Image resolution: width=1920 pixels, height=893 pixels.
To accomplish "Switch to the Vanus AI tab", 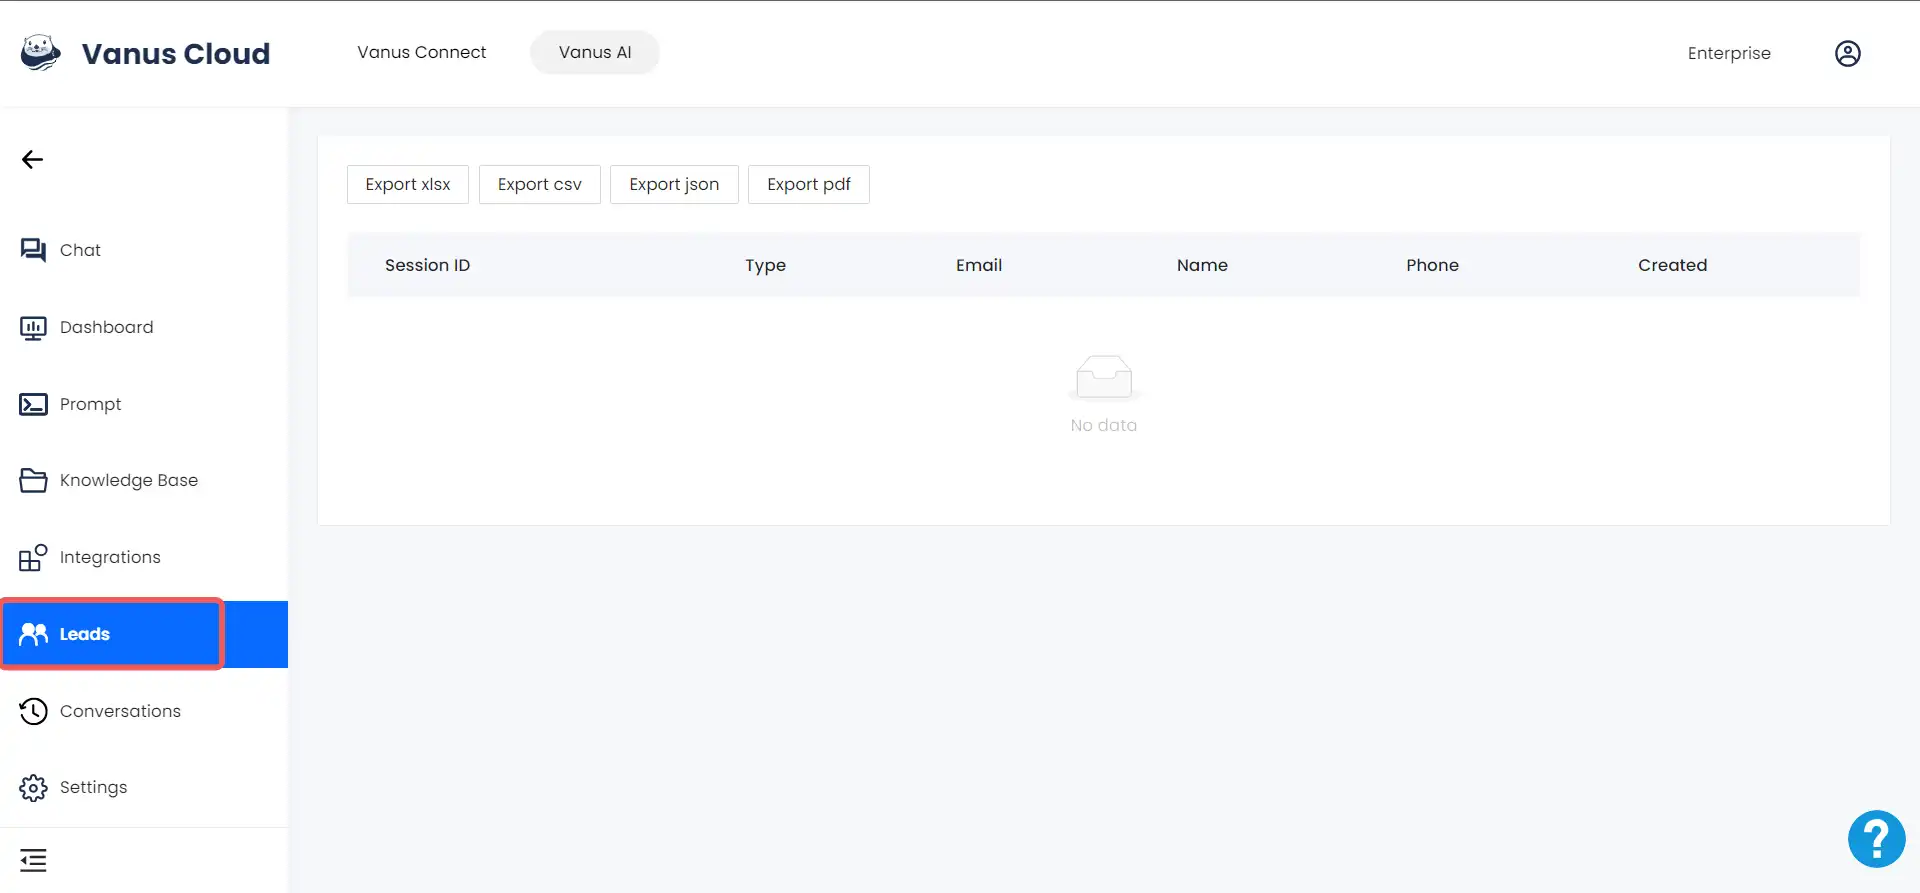I will pyautogui.click(x=595, y=52).
